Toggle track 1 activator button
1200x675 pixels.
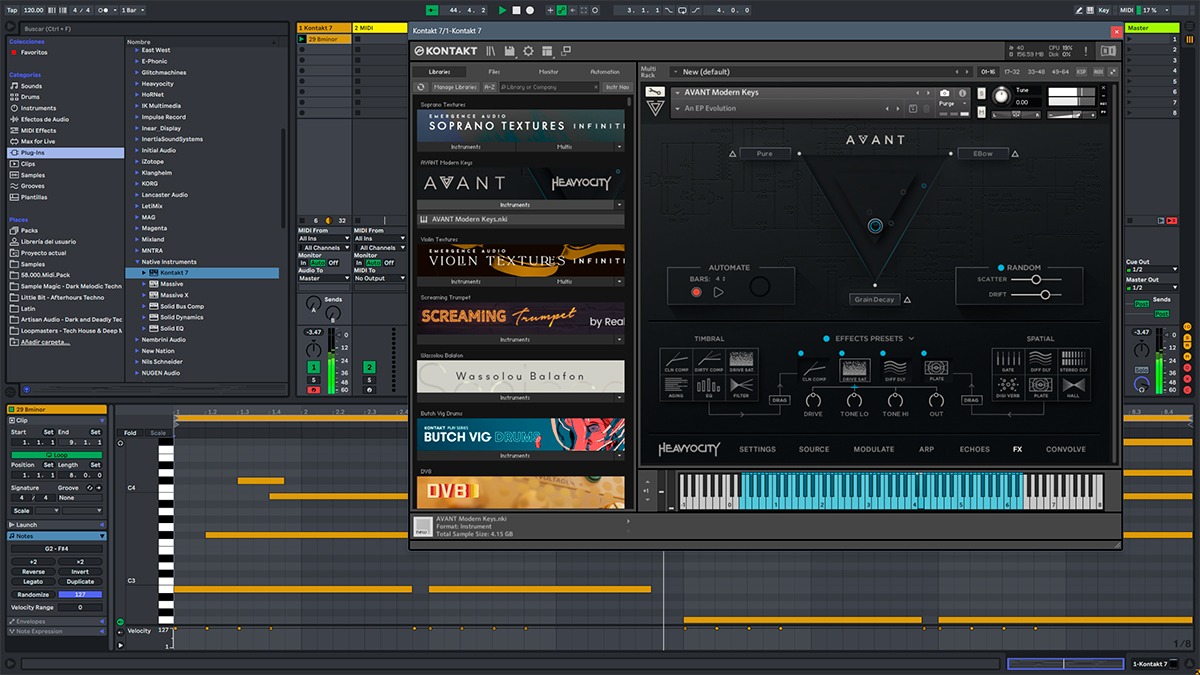(314, 368)
